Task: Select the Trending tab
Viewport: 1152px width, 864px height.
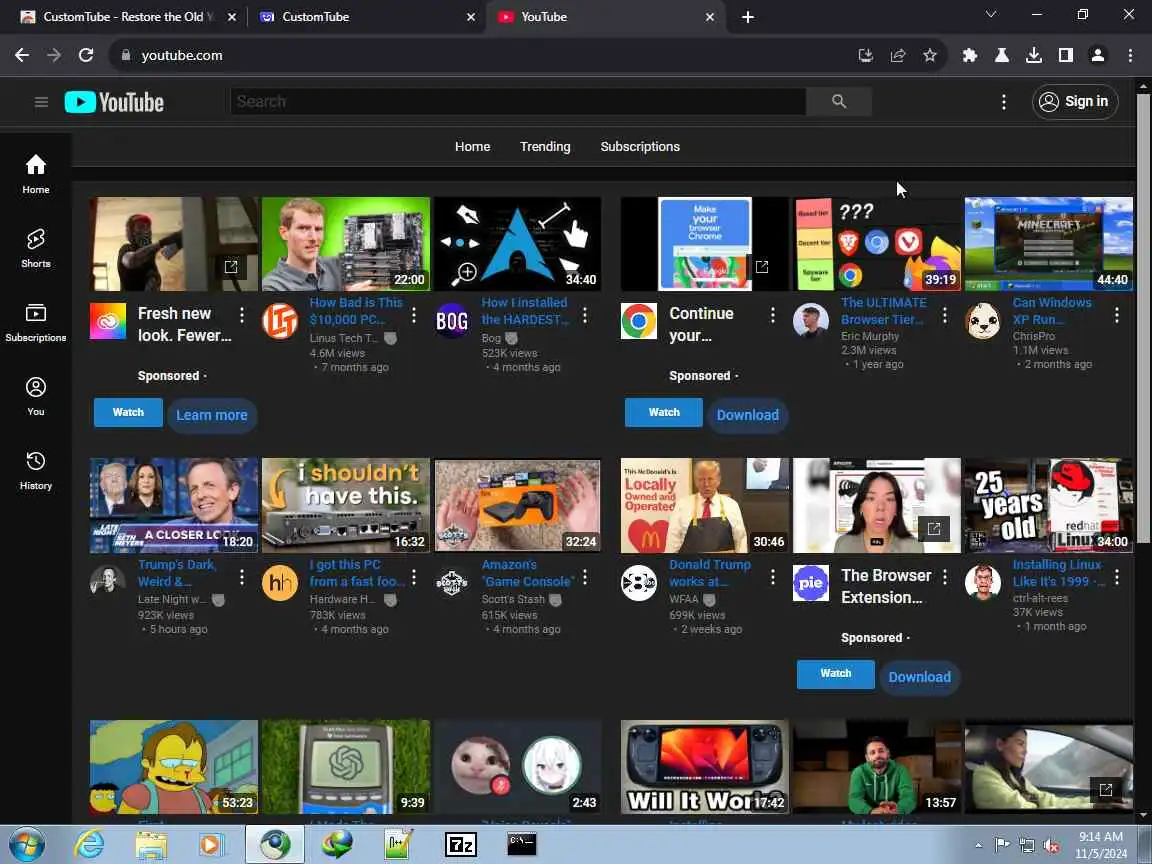Action: coord(545,146)
